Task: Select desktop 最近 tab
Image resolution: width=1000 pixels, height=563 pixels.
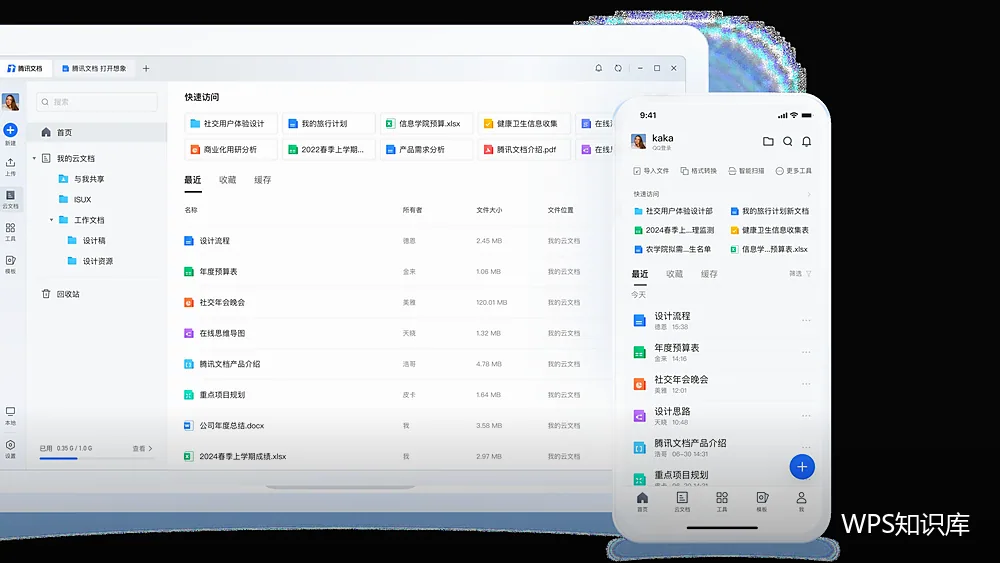Action: (x=193, y=180)
